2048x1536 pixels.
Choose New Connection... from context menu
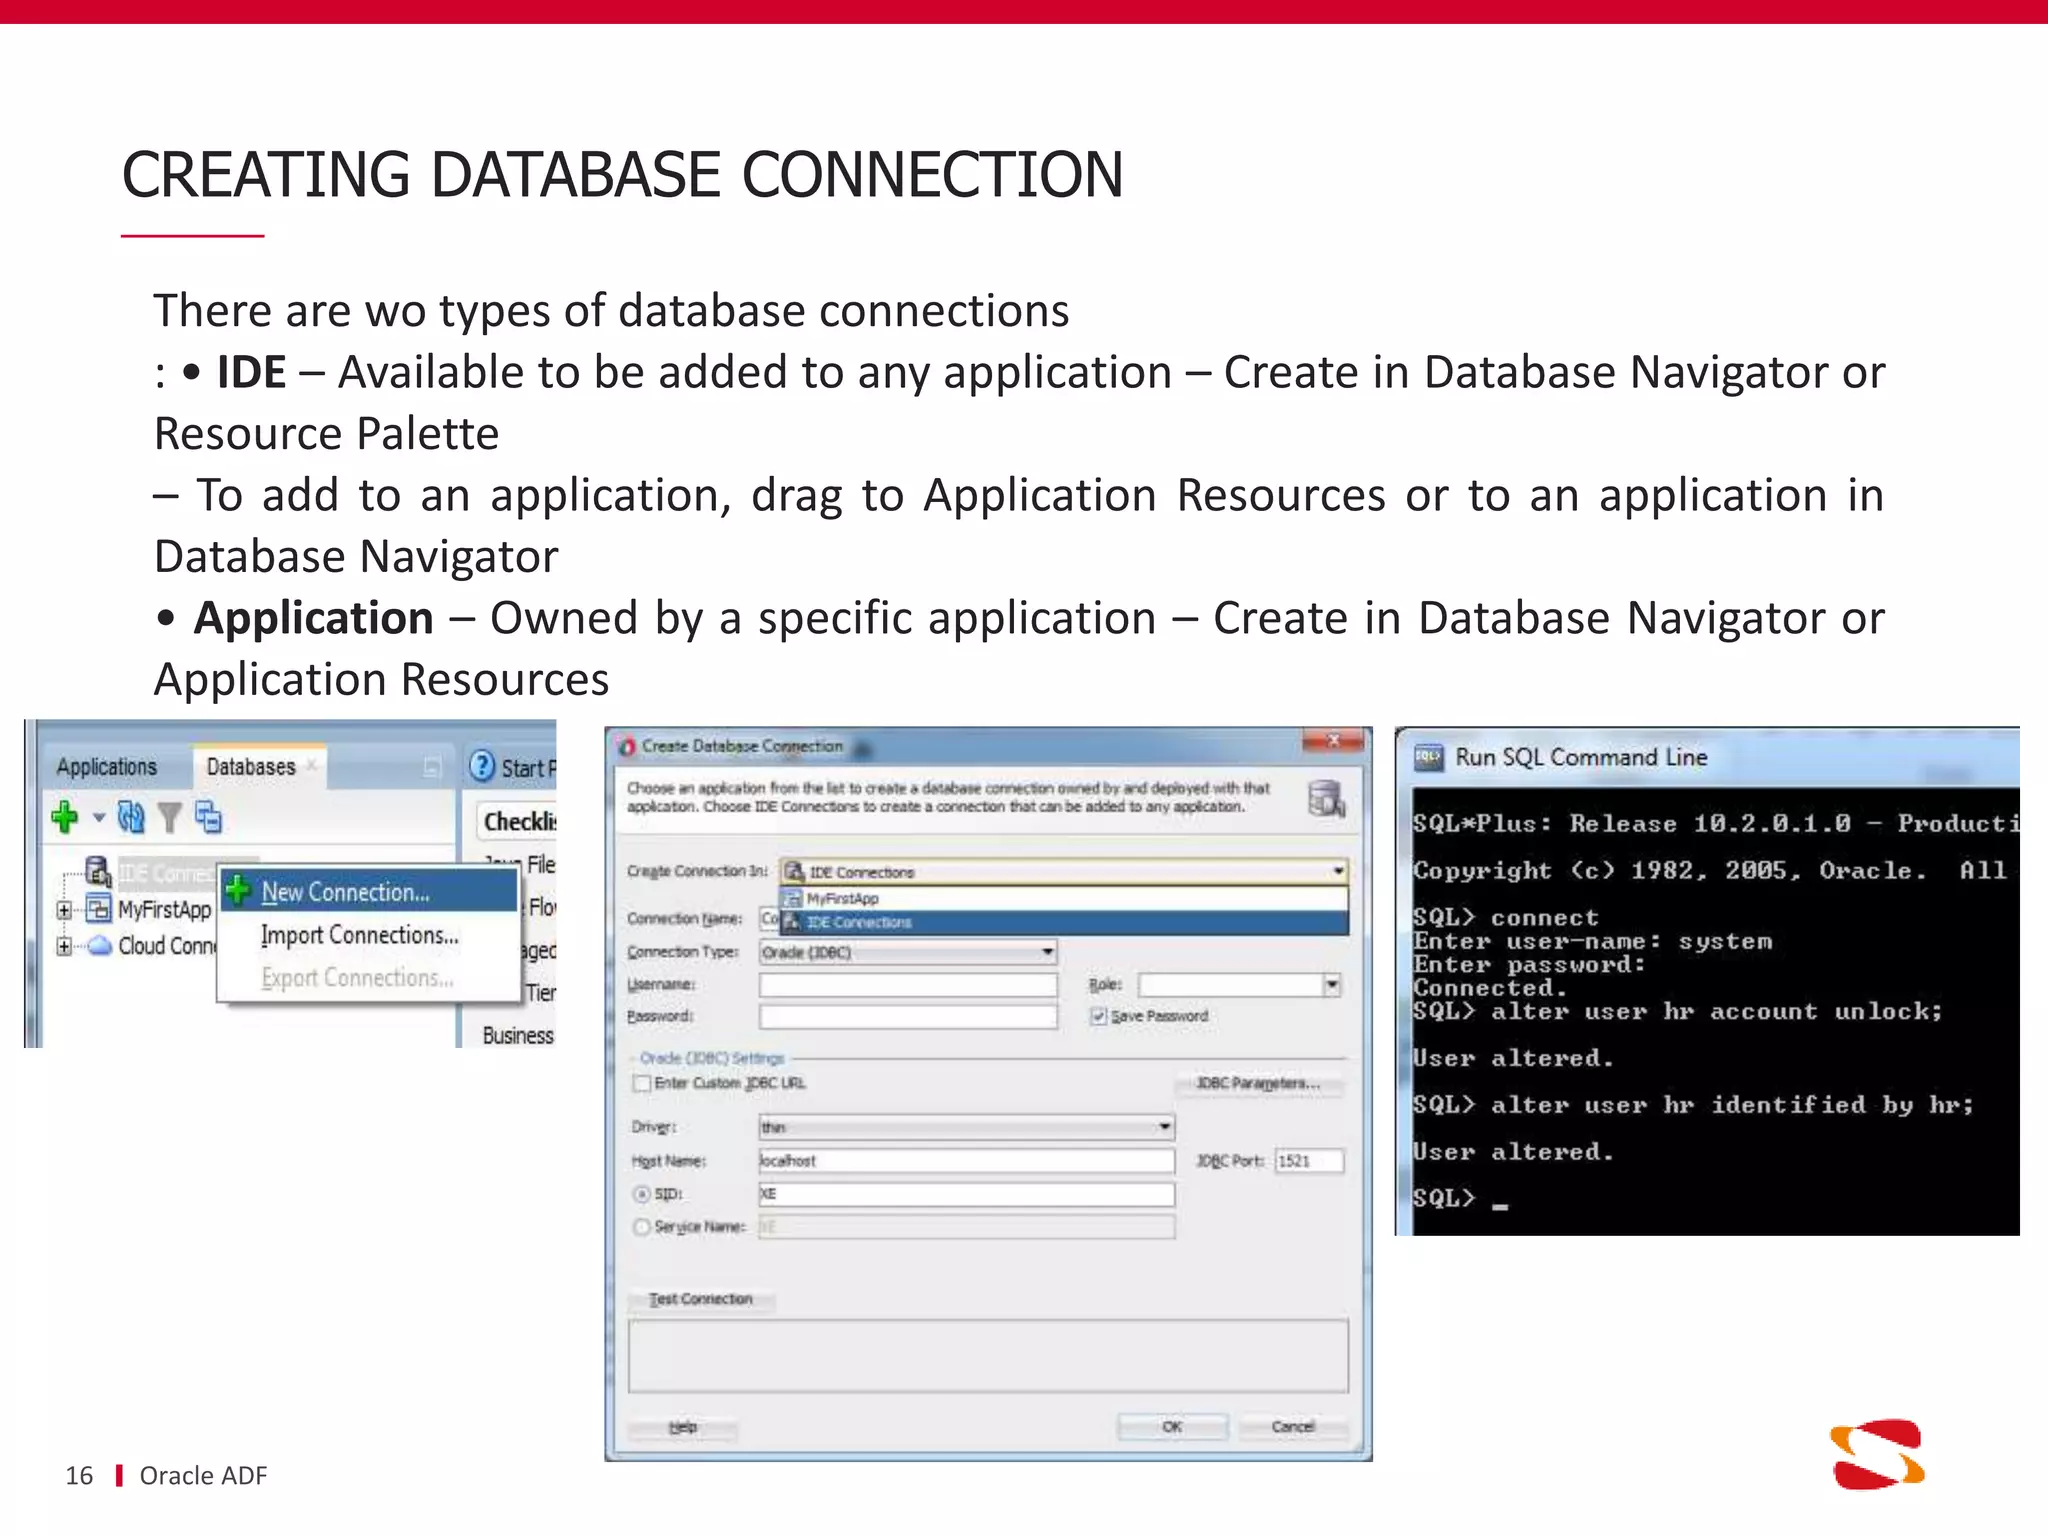(369, 891)
